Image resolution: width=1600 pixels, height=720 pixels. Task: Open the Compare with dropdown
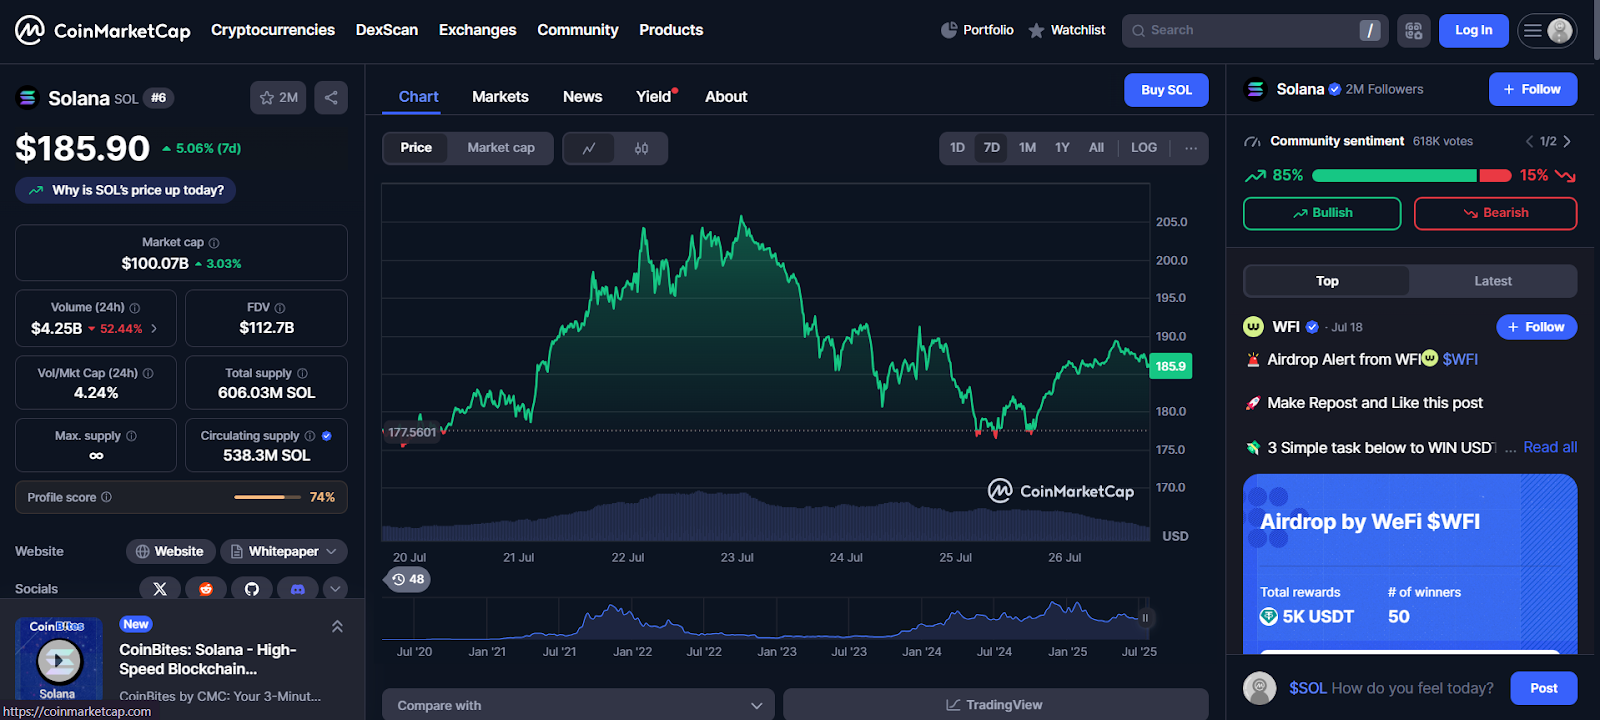(x=578, y=705)
